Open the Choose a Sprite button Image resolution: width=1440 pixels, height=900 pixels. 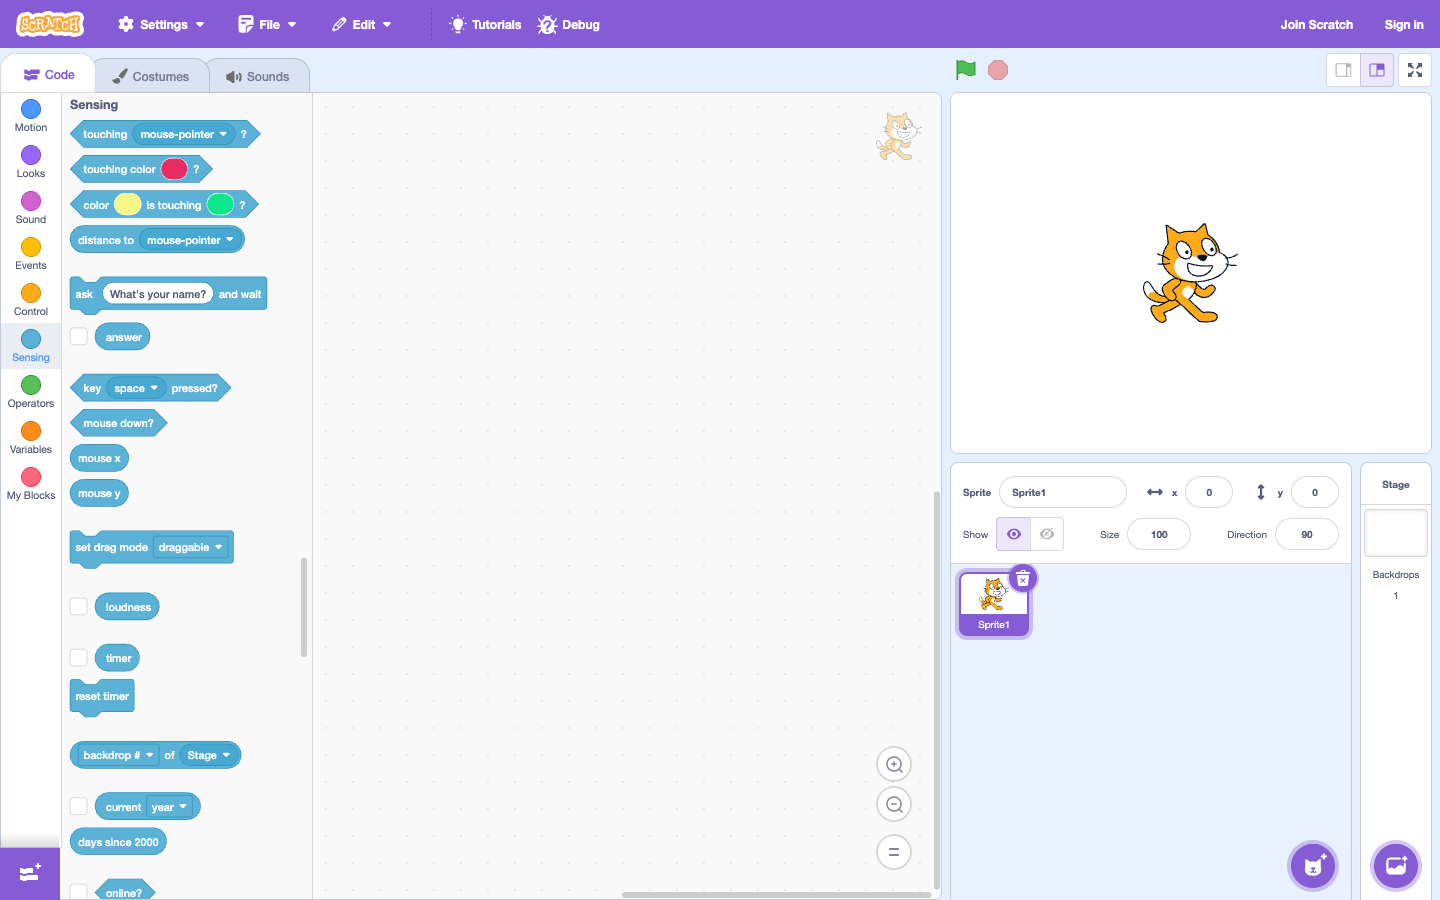point(1314,866)
